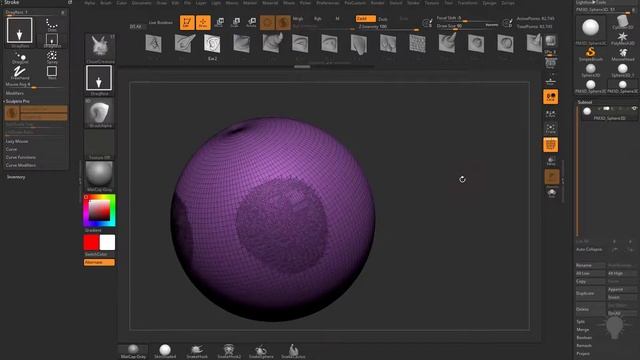Viewport: 640px width, 360px height.
Task: Toggle the Zadd button
Action: (x=365, y=19)
